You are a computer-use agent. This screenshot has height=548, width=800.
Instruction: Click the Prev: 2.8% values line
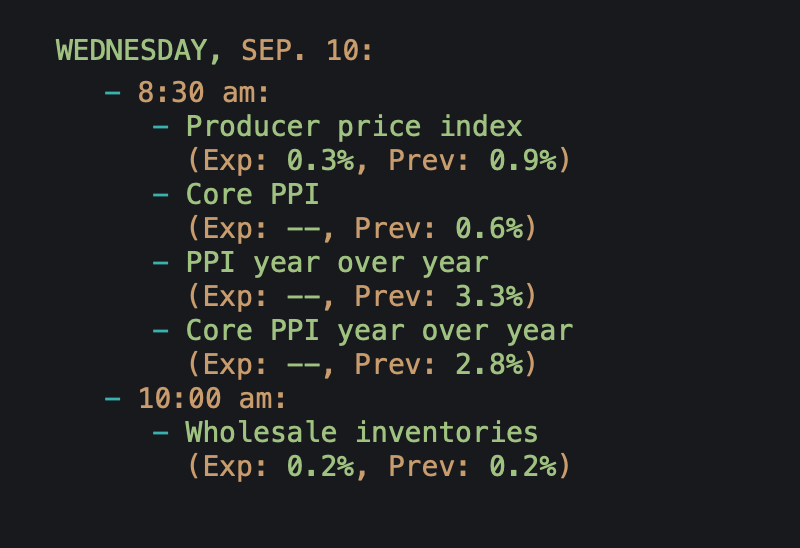click(x=362, y=364)
